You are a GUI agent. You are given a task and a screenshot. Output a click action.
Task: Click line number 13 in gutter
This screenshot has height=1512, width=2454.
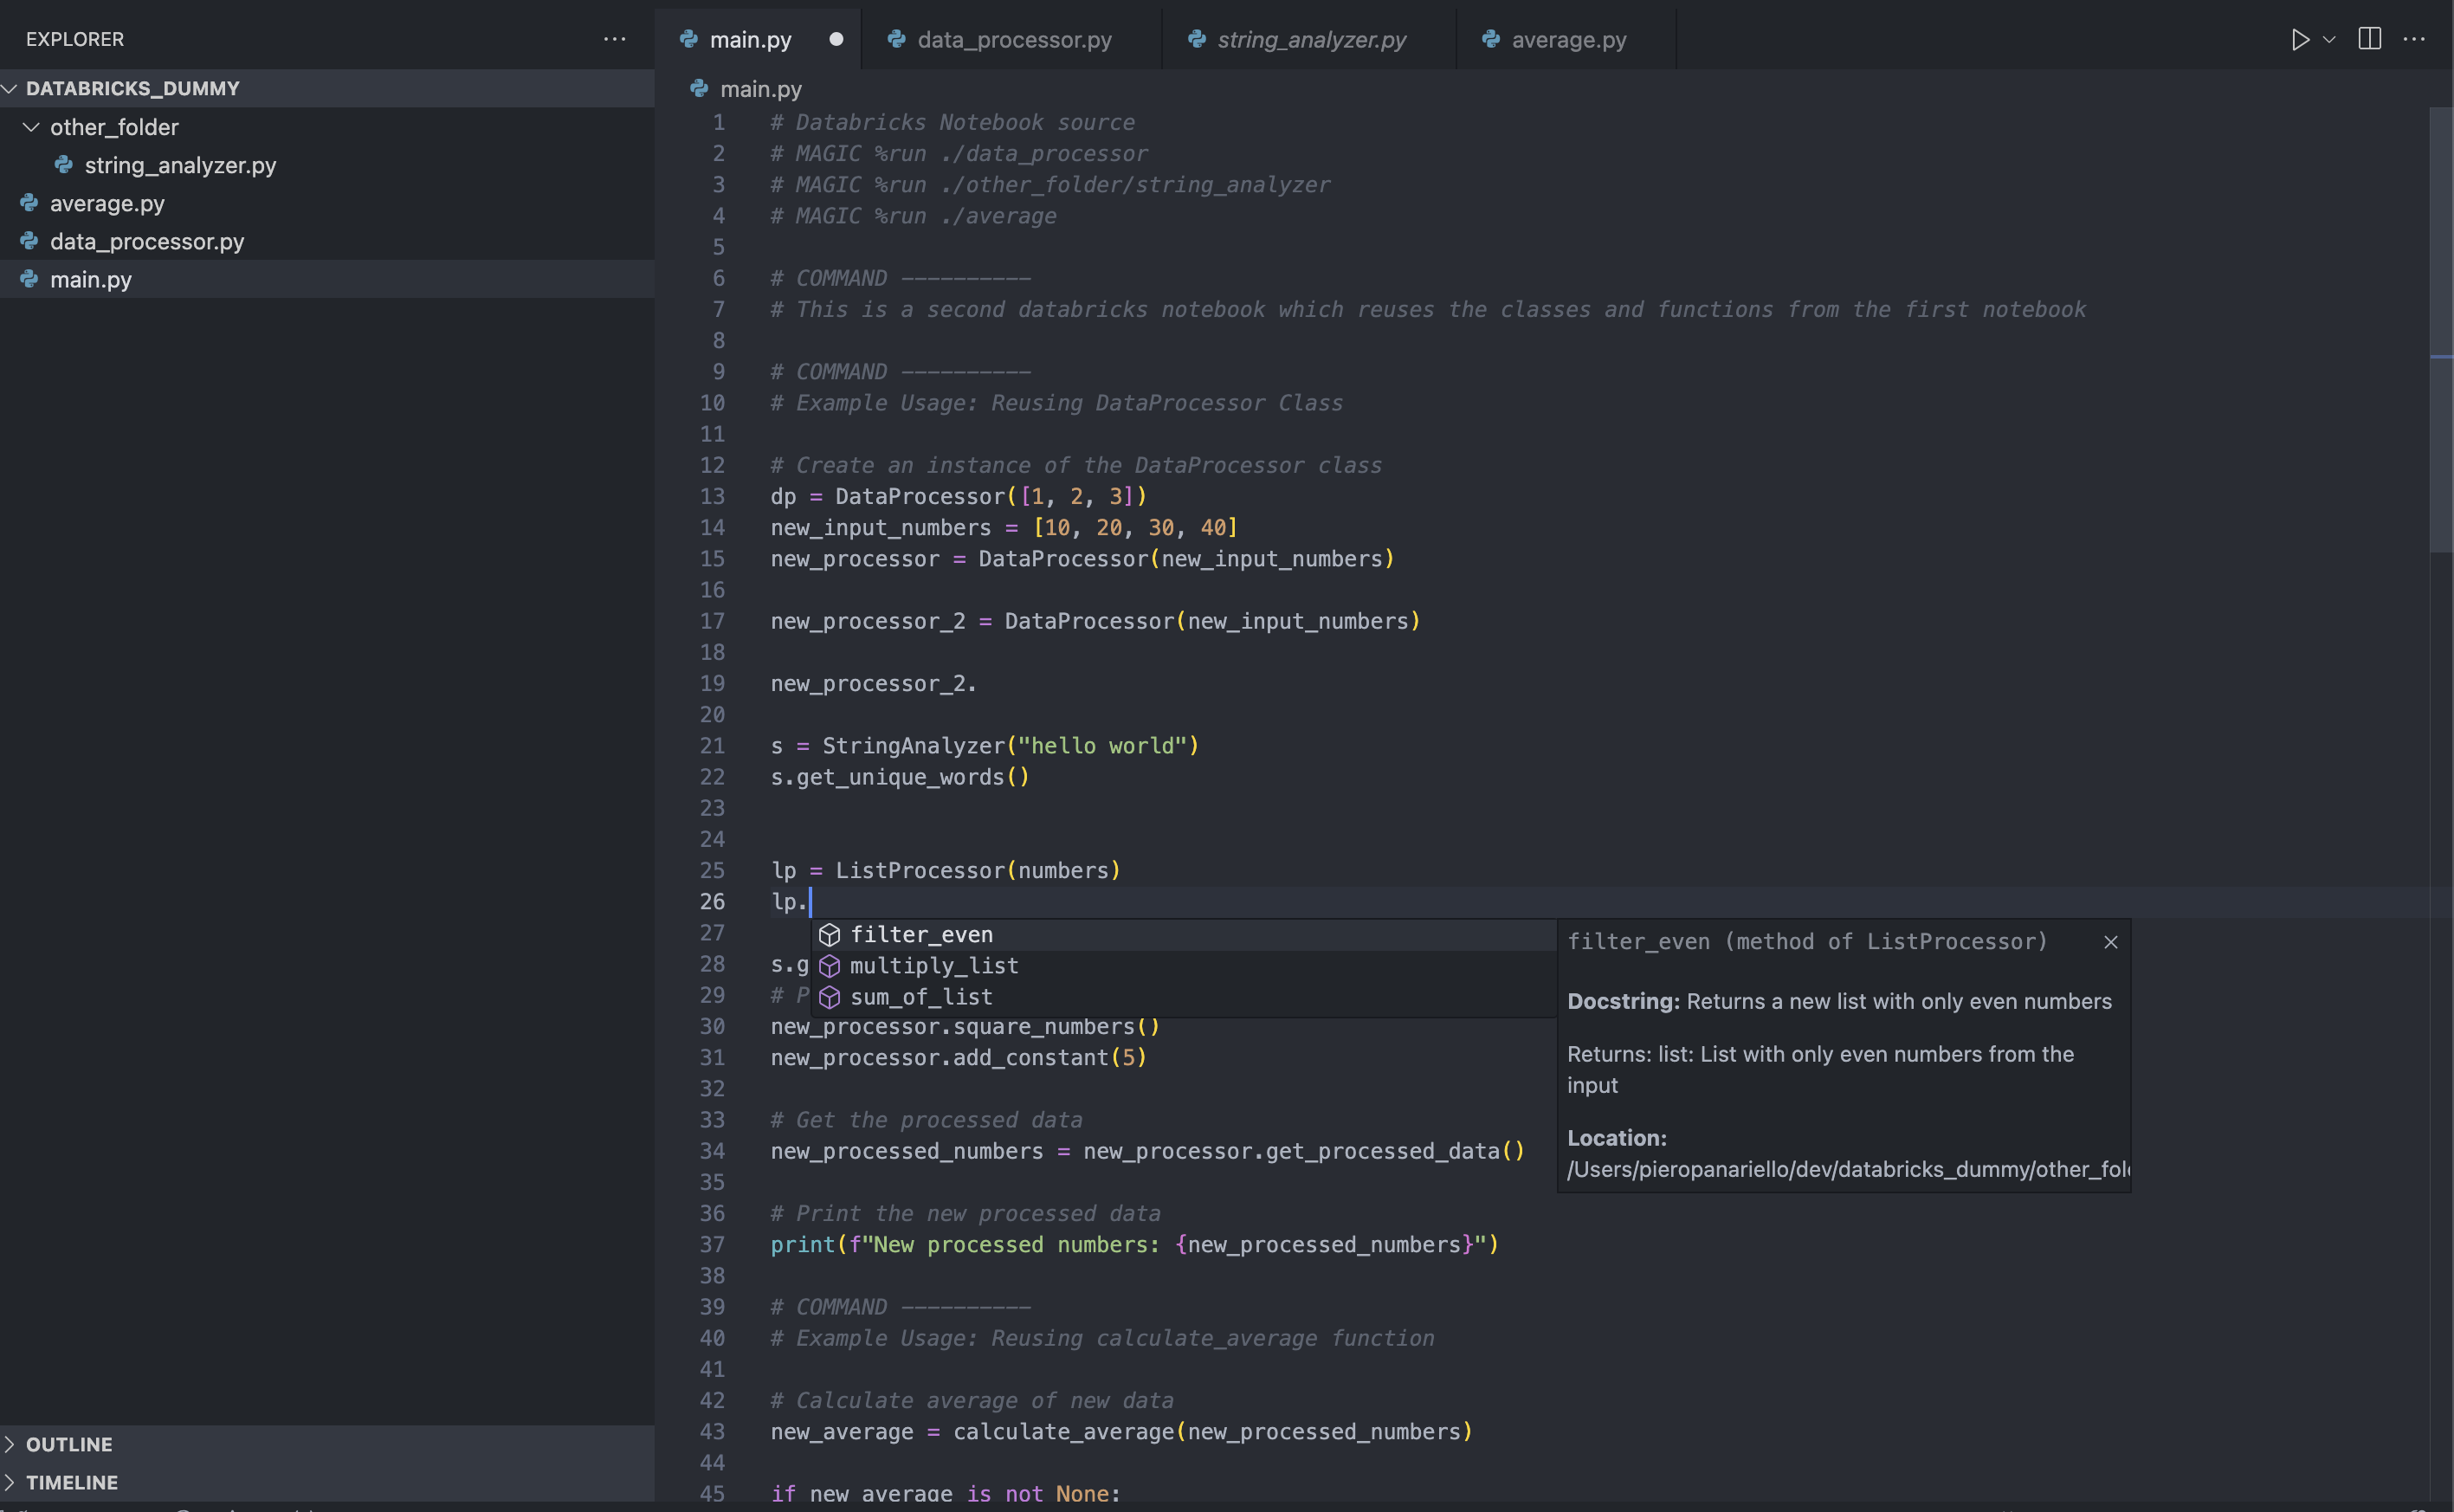click(x=712, y=496)
